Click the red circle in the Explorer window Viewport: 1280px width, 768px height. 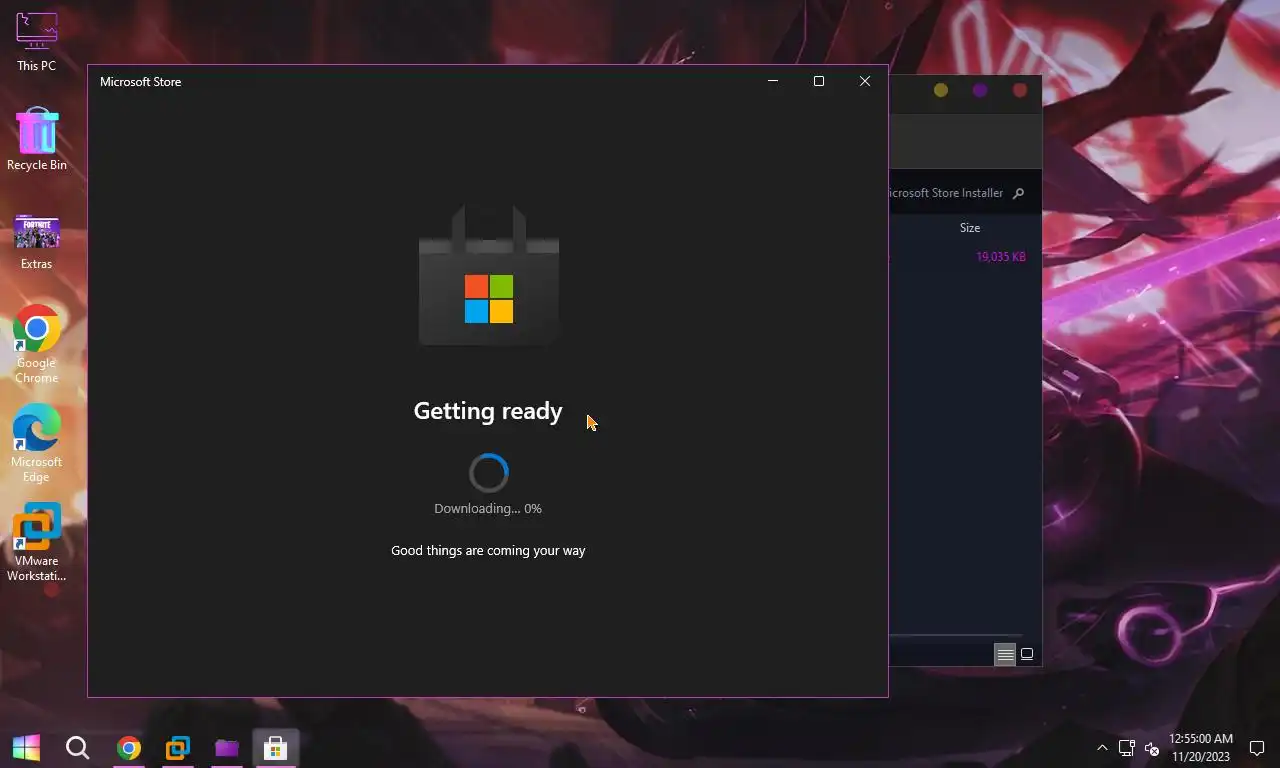pyautogui.click(x=1020, y=90)
